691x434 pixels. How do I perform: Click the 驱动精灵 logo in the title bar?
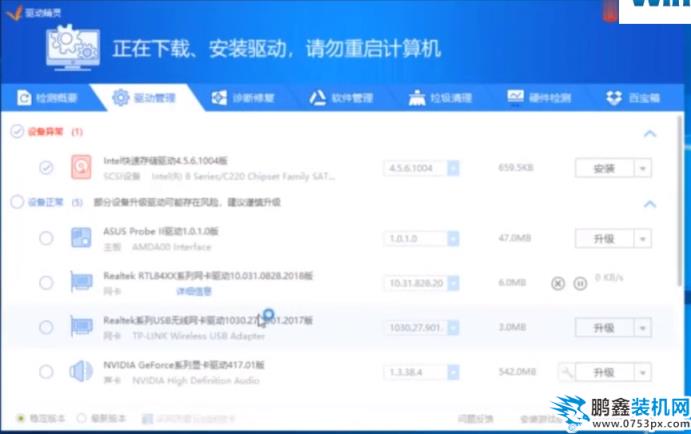point(33,12)
